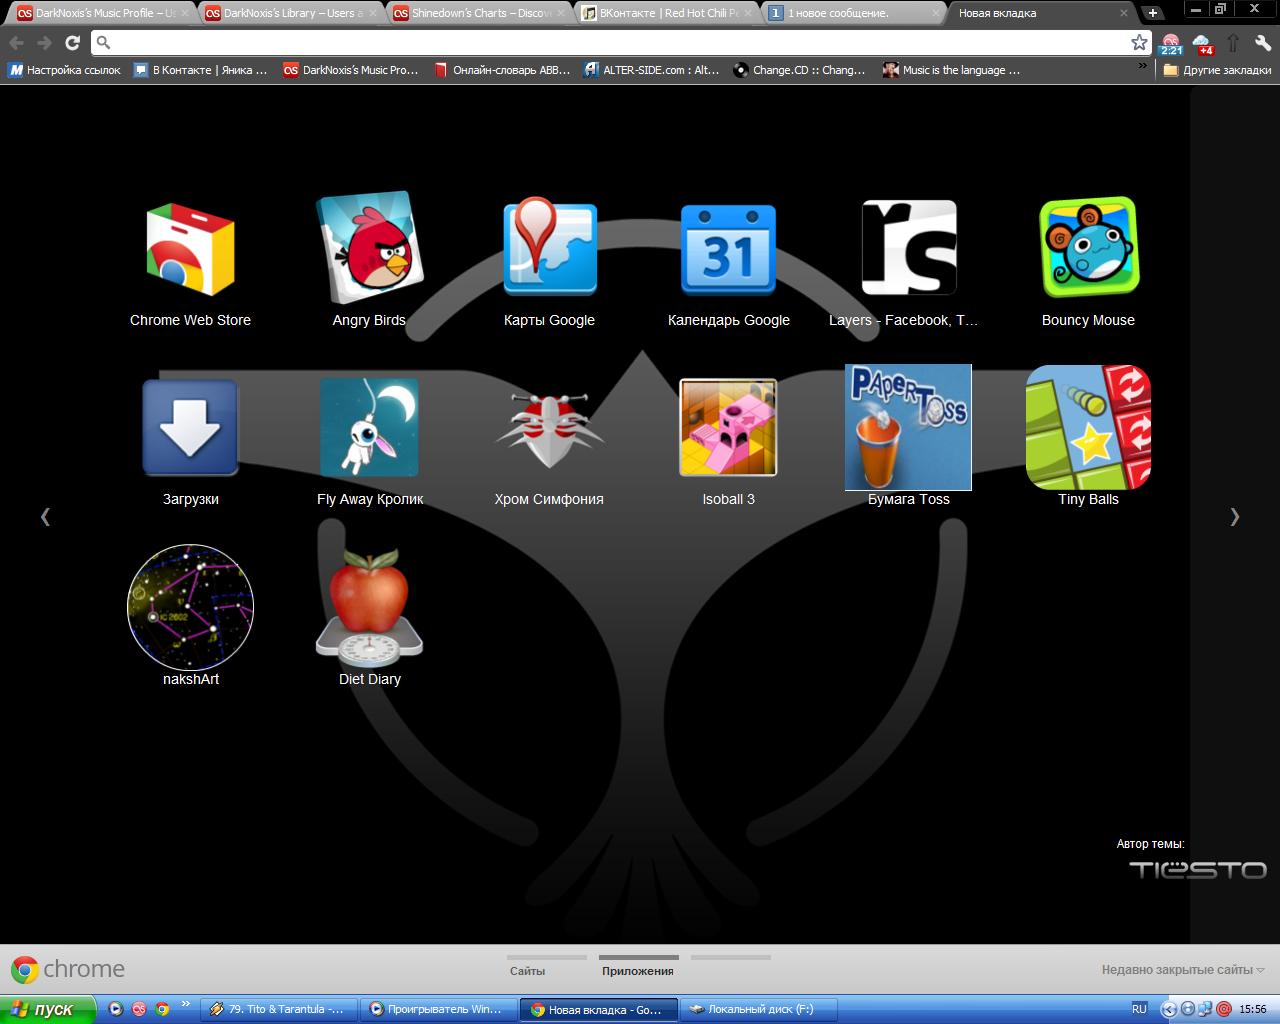The height and width of the screenshot is (1024, 1280).
Task: Open Music is the language bookmark
Action: pyautogui.click(x=952, y=70)
